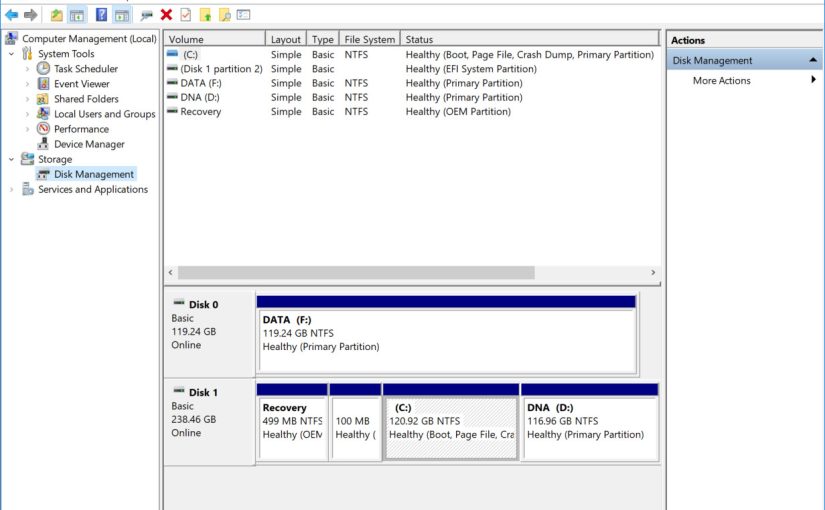Click the red X delete icon
Image resolution: width=825 pixels, height=510 pixels.
[166, 15]
